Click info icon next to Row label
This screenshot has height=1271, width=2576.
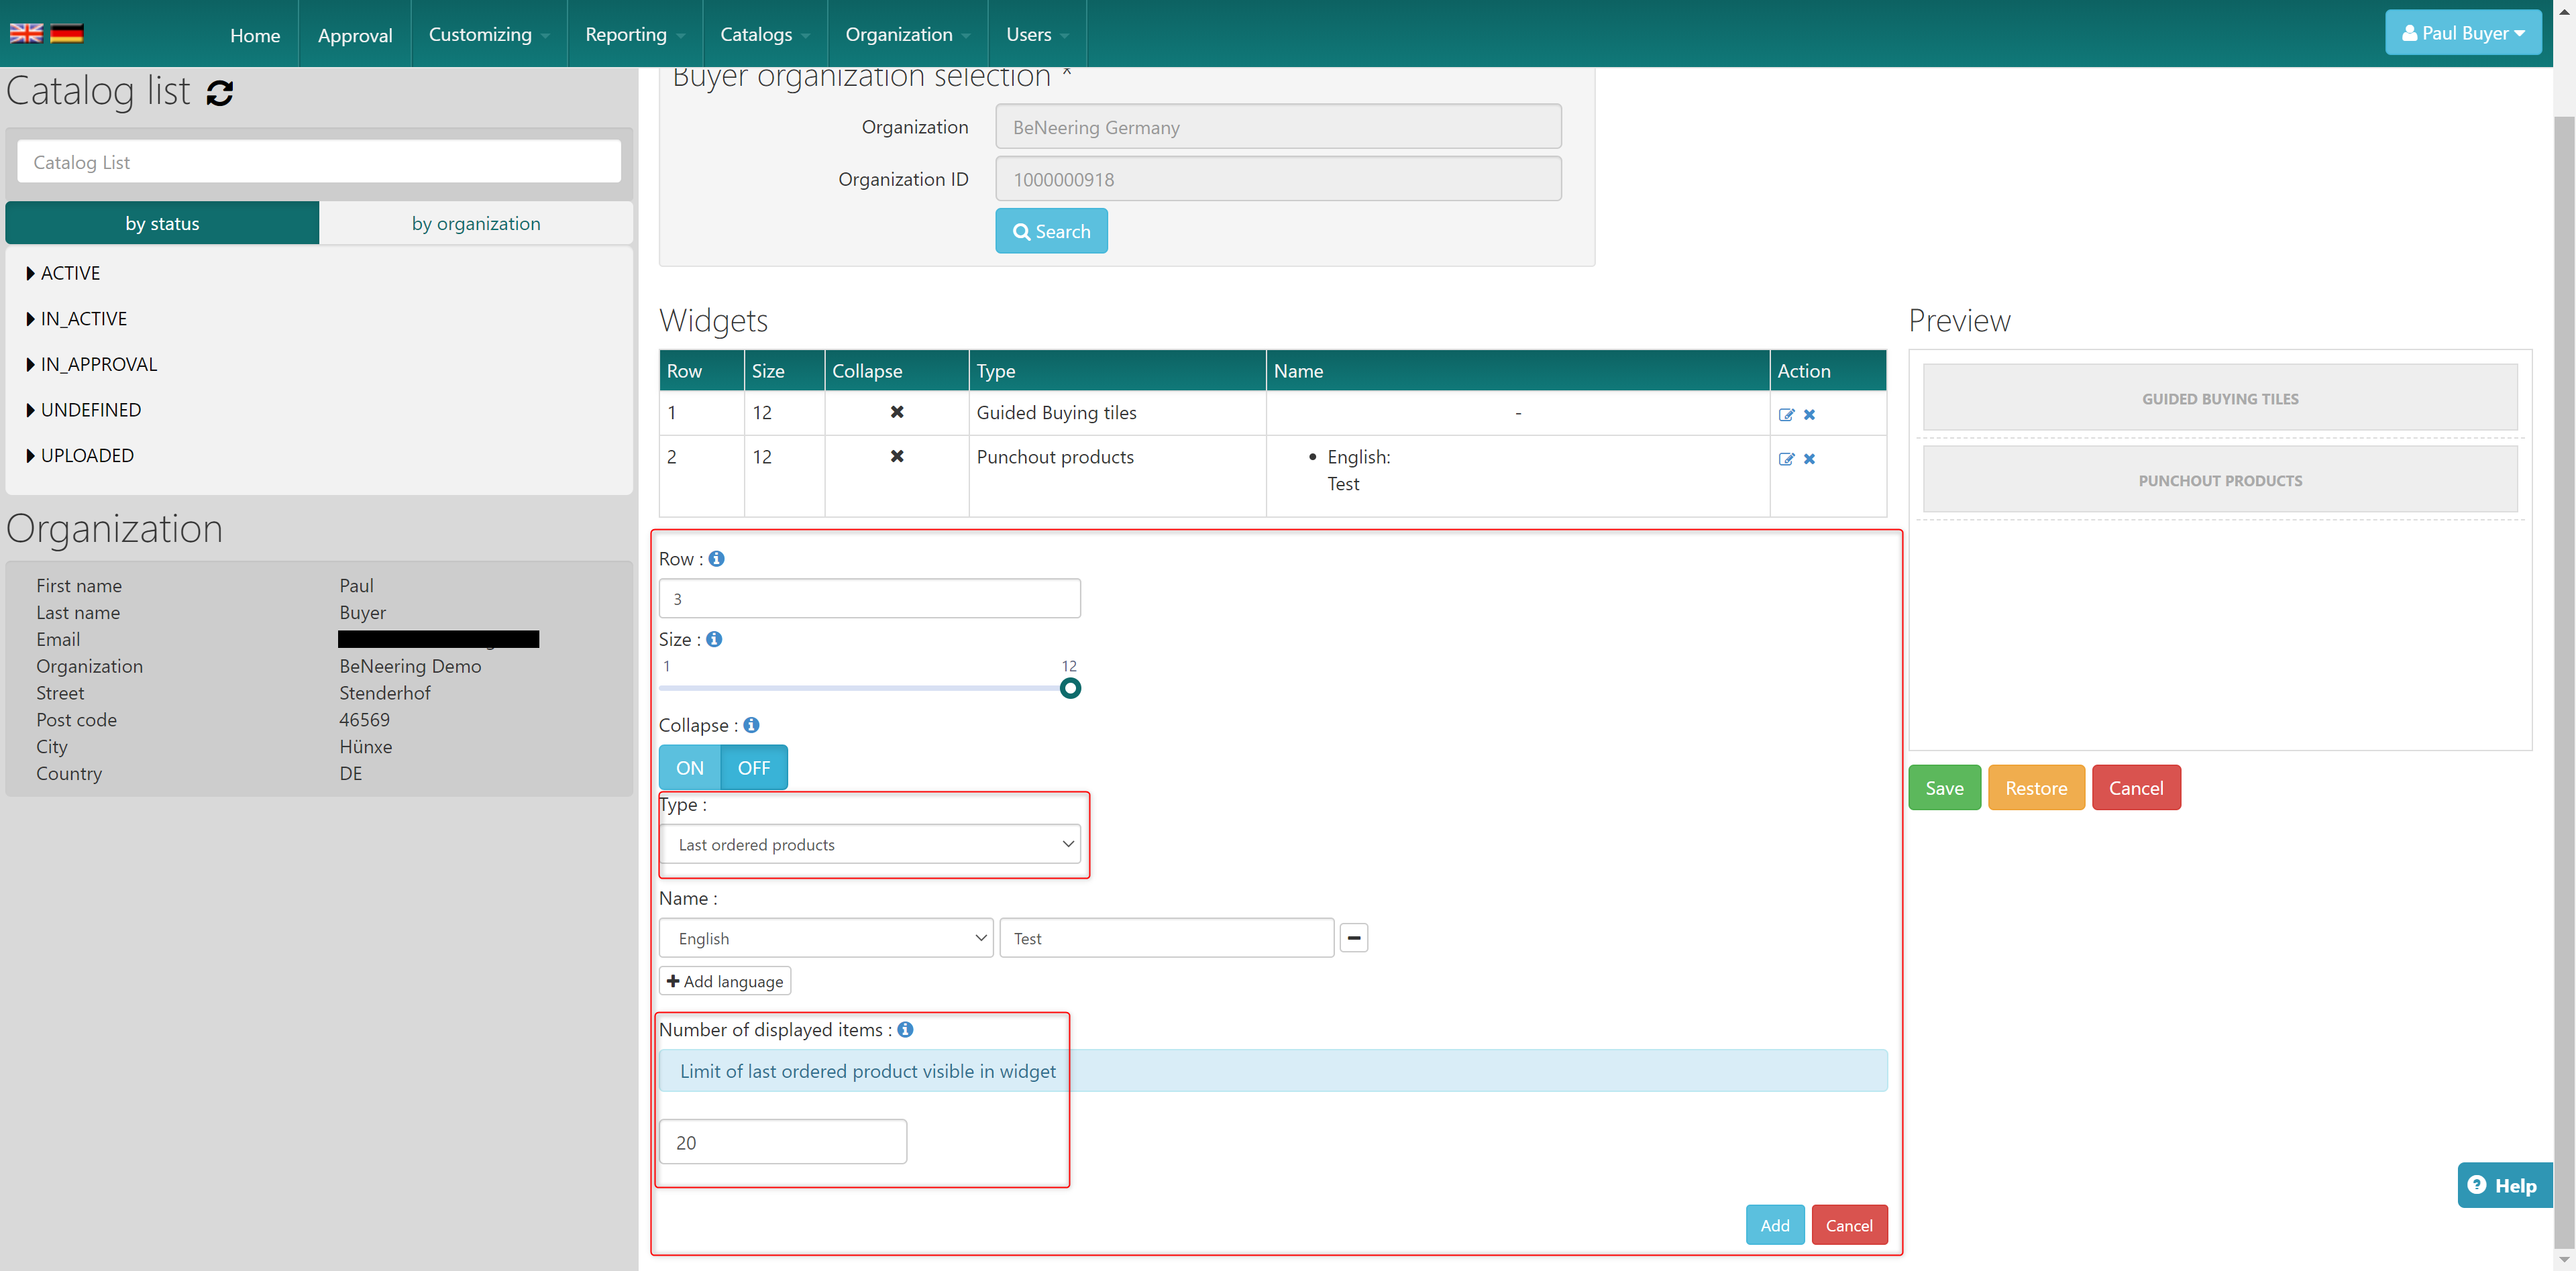[716, 559]
